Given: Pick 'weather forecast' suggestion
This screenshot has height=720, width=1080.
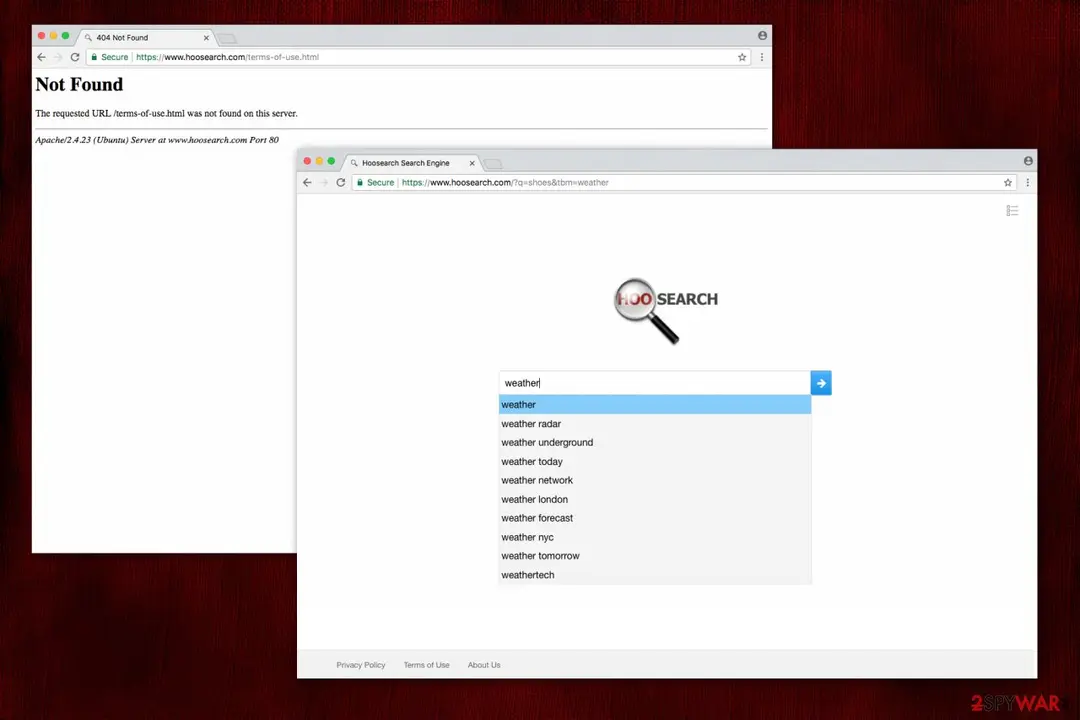Looking at the screenshot, I should coord(655,518).
